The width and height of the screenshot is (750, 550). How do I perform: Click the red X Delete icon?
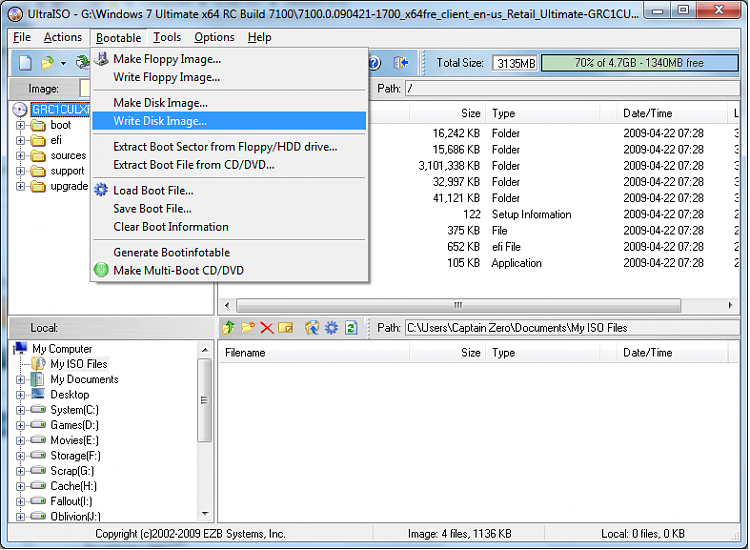tap(267, 328)
